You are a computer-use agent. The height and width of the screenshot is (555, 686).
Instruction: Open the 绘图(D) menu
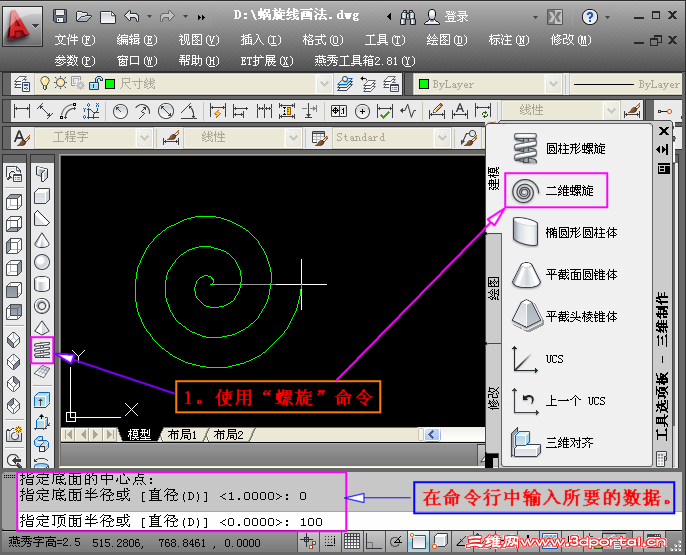(447, 40)
